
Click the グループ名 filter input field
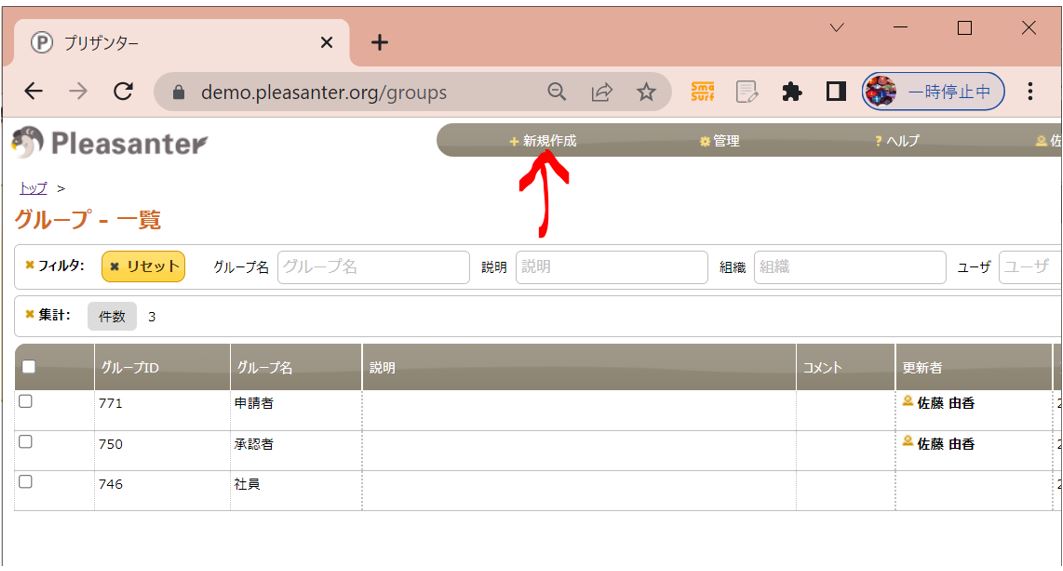(x=372, y=267)
